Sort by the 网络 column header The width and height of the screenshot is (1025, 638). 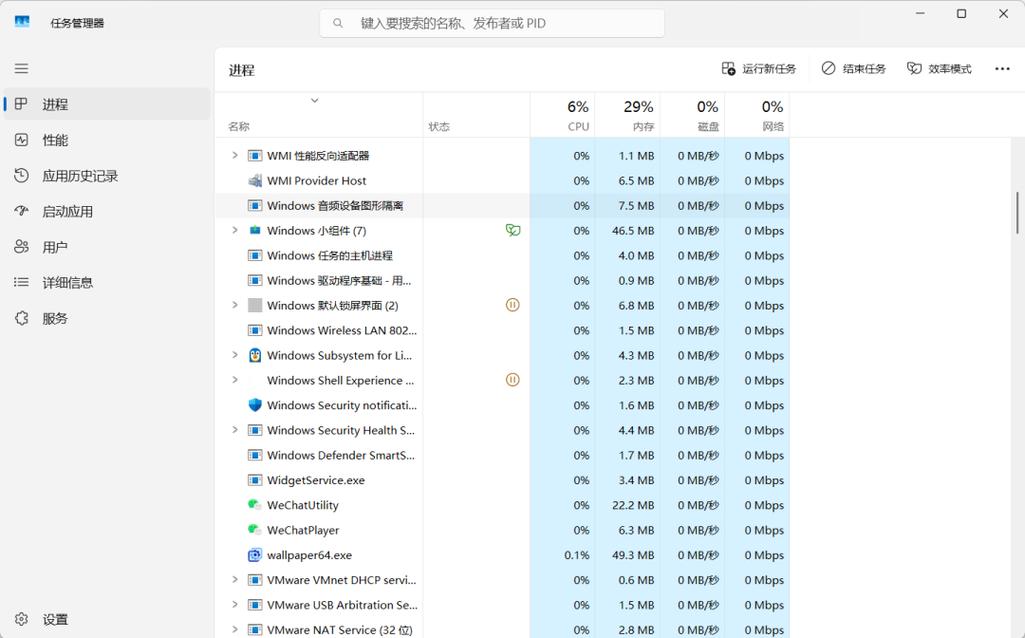point(757,115)
